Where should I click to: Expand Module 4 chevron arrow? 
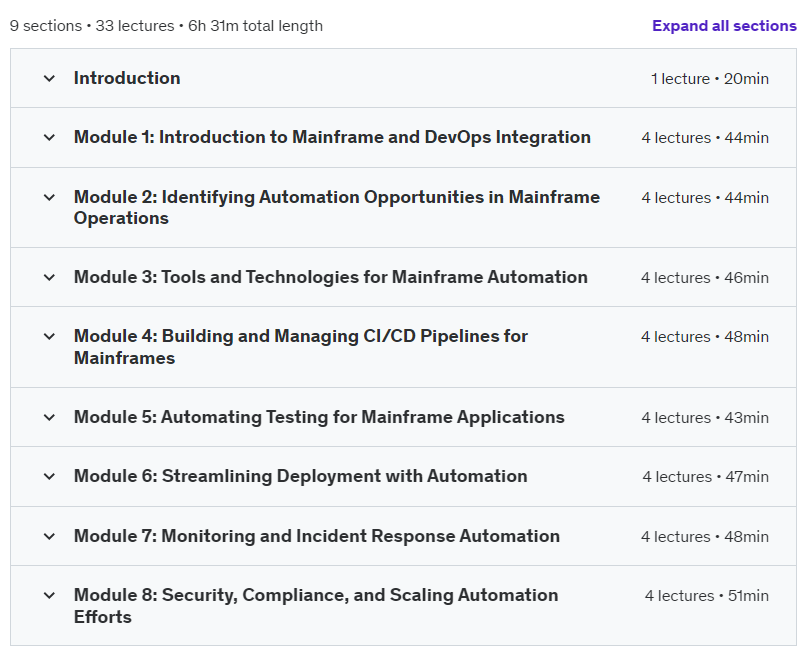(49, 336)
